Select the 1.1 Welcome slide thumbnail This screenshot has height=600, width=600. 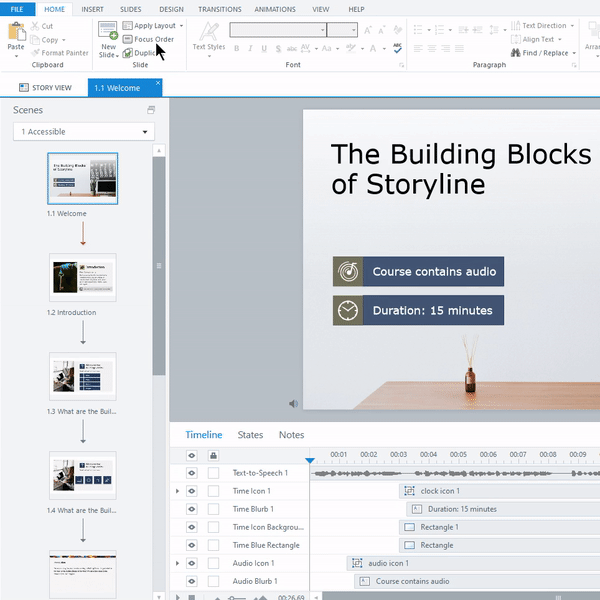click(x=83, y=178)
